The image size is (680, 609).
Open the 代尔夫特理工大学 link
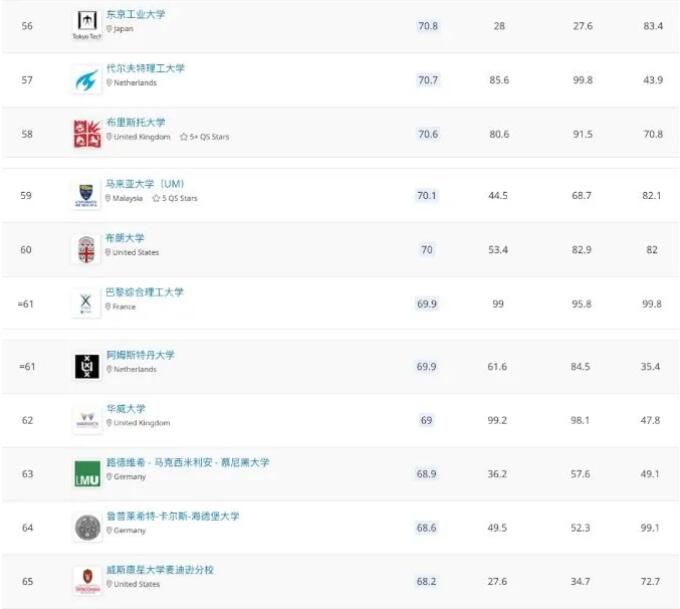click(x=145, y=68)
